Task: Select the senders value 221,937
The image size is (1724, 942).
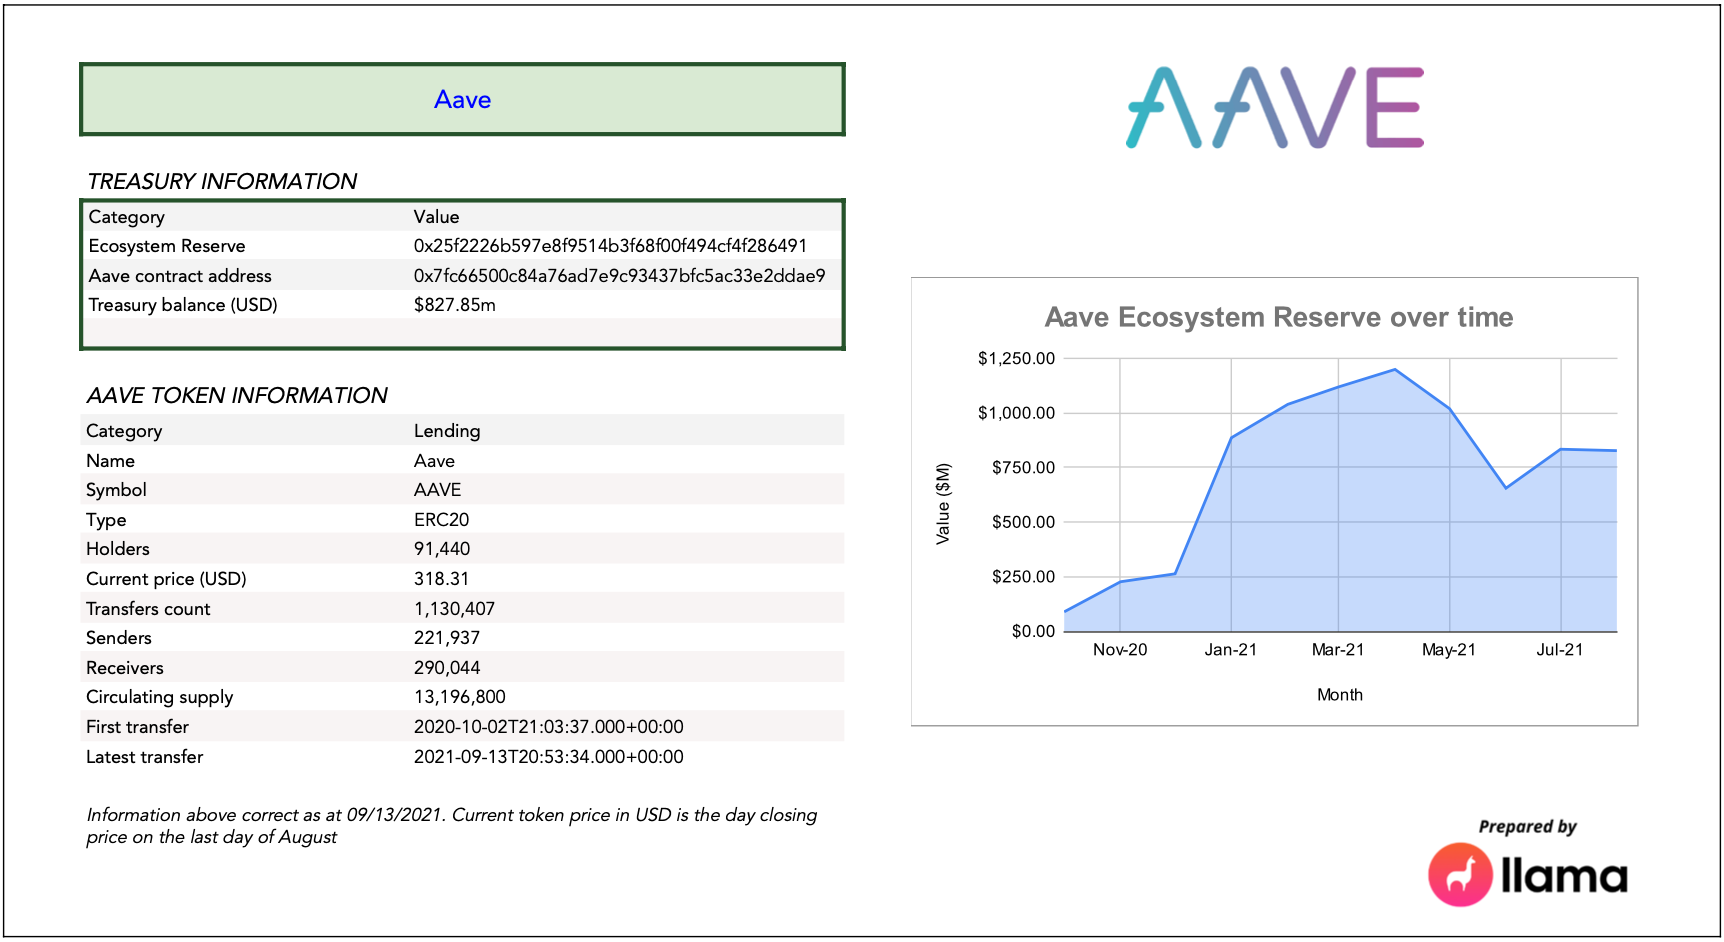Action: 447,638
